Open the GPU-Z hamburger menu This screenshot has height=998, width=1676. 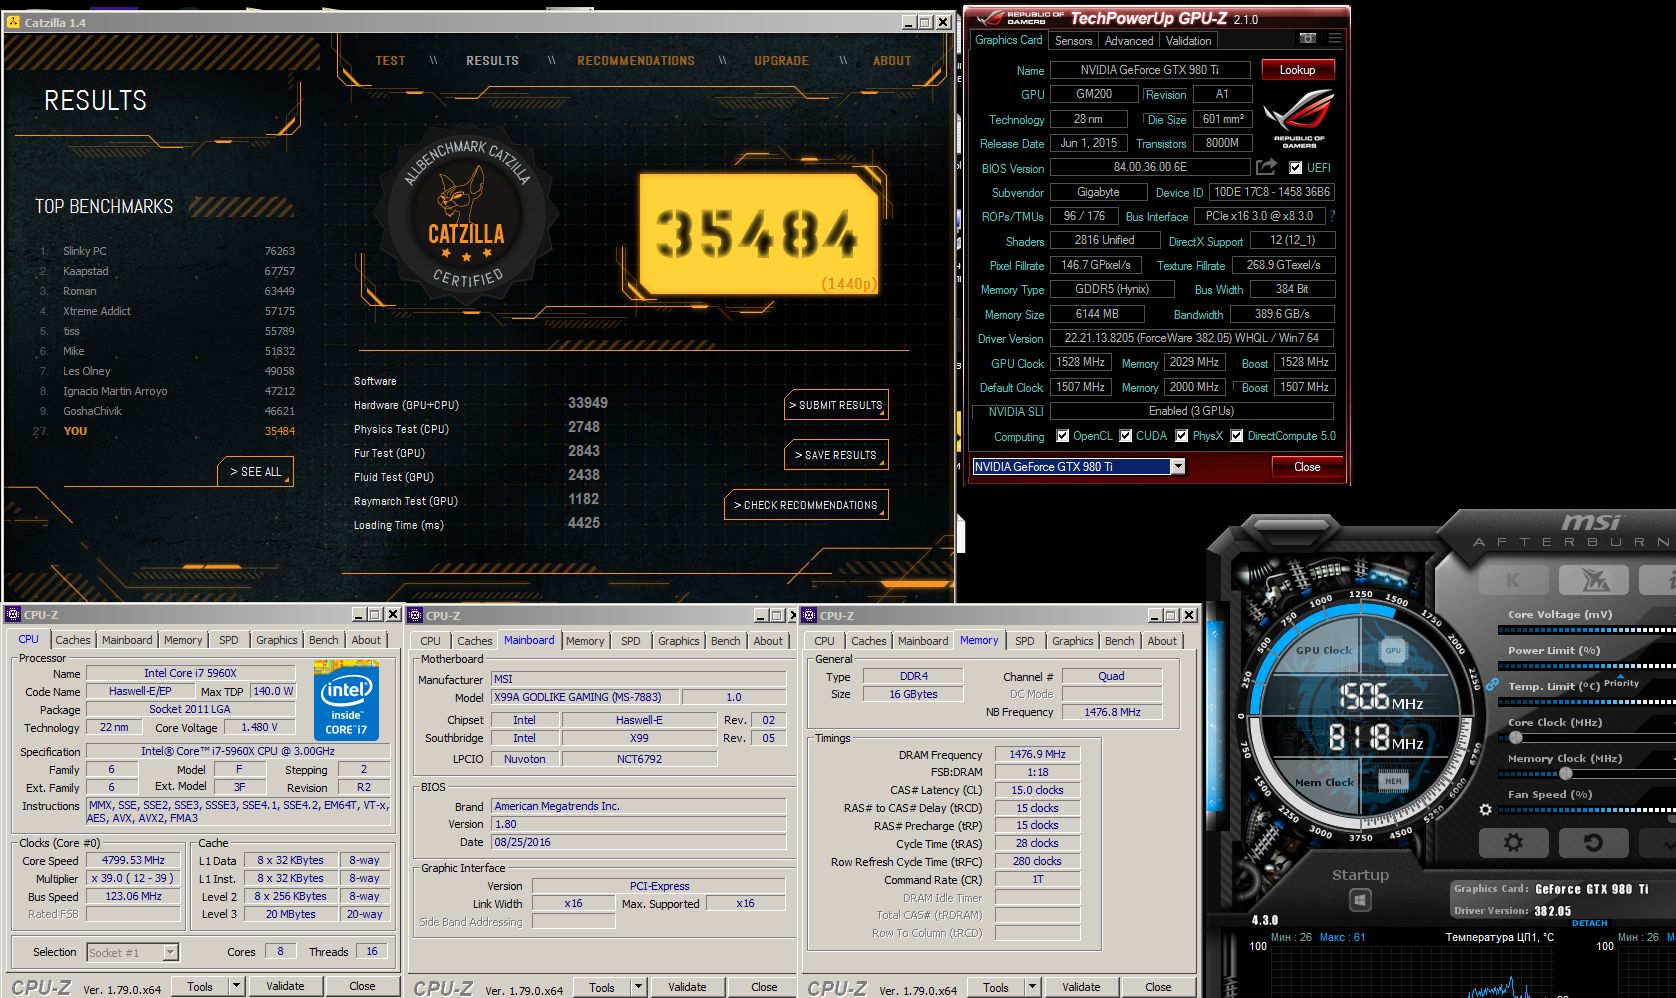1334,39
